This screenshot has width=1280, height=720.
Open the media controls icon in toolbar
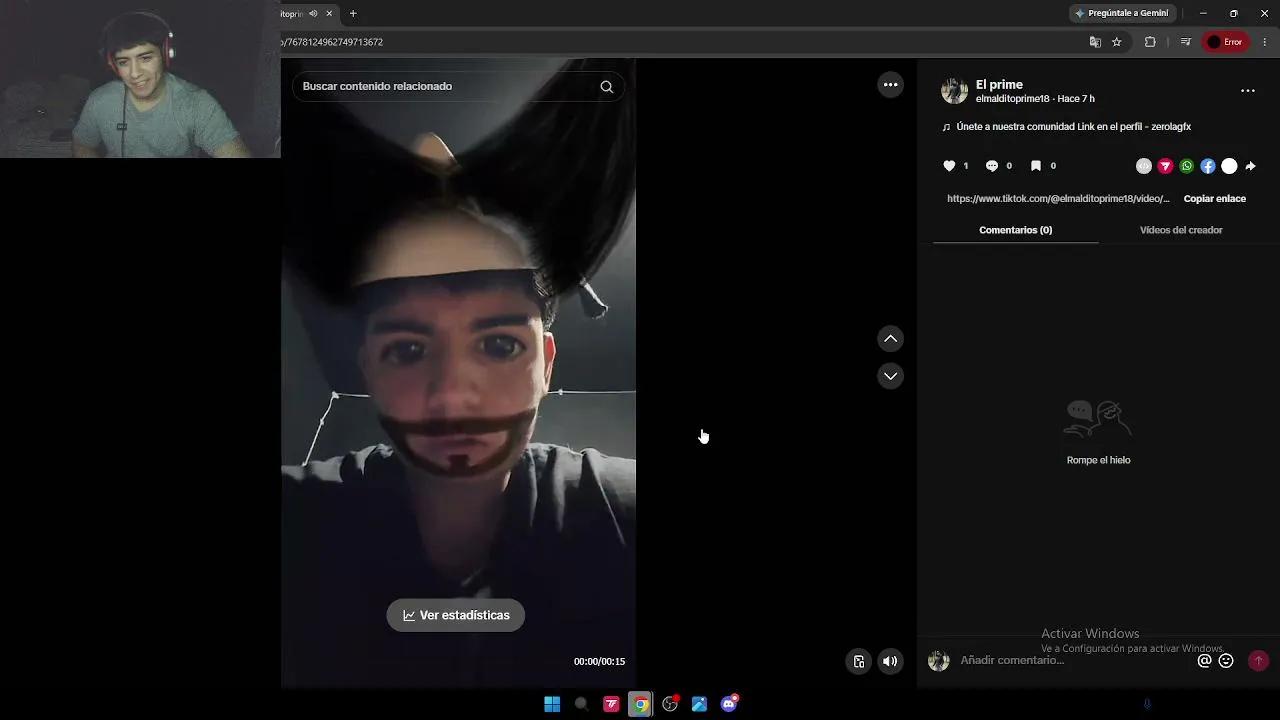point(1185,42)
